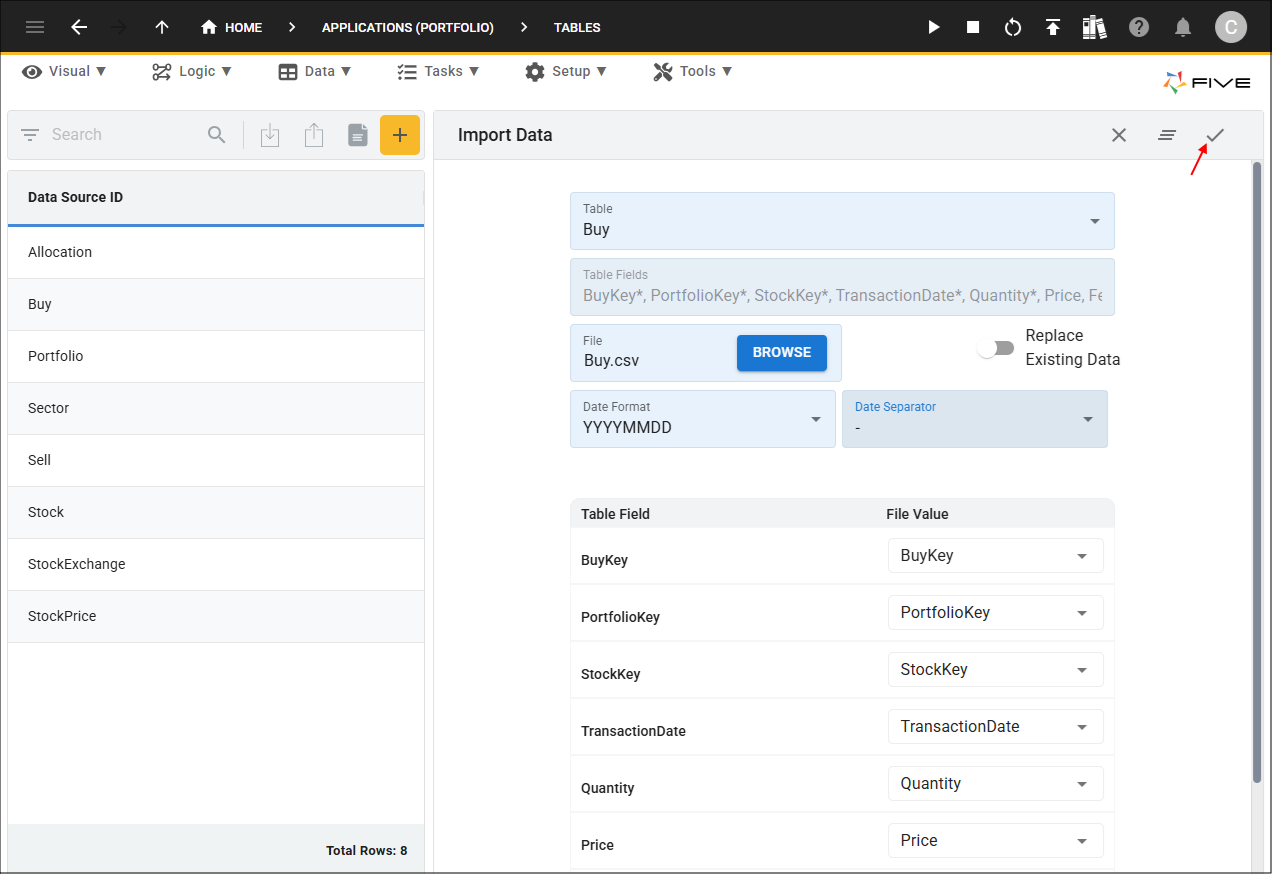Click the export upload icon in list toolbar
Image resolution: width=1272 pixels, height=874 pixels.
[x=314, y=135]
